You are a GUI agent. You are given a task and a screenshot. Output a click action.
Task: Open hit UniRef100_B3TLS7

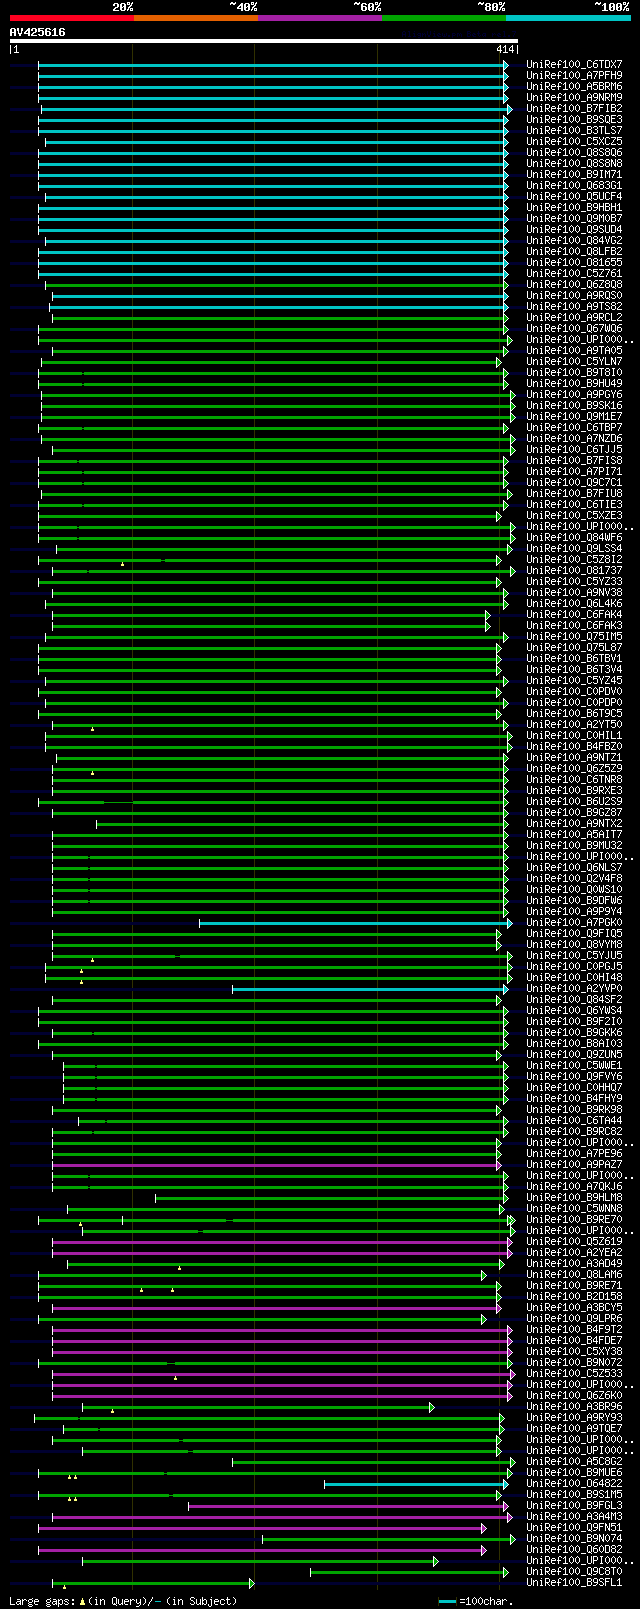574,130
